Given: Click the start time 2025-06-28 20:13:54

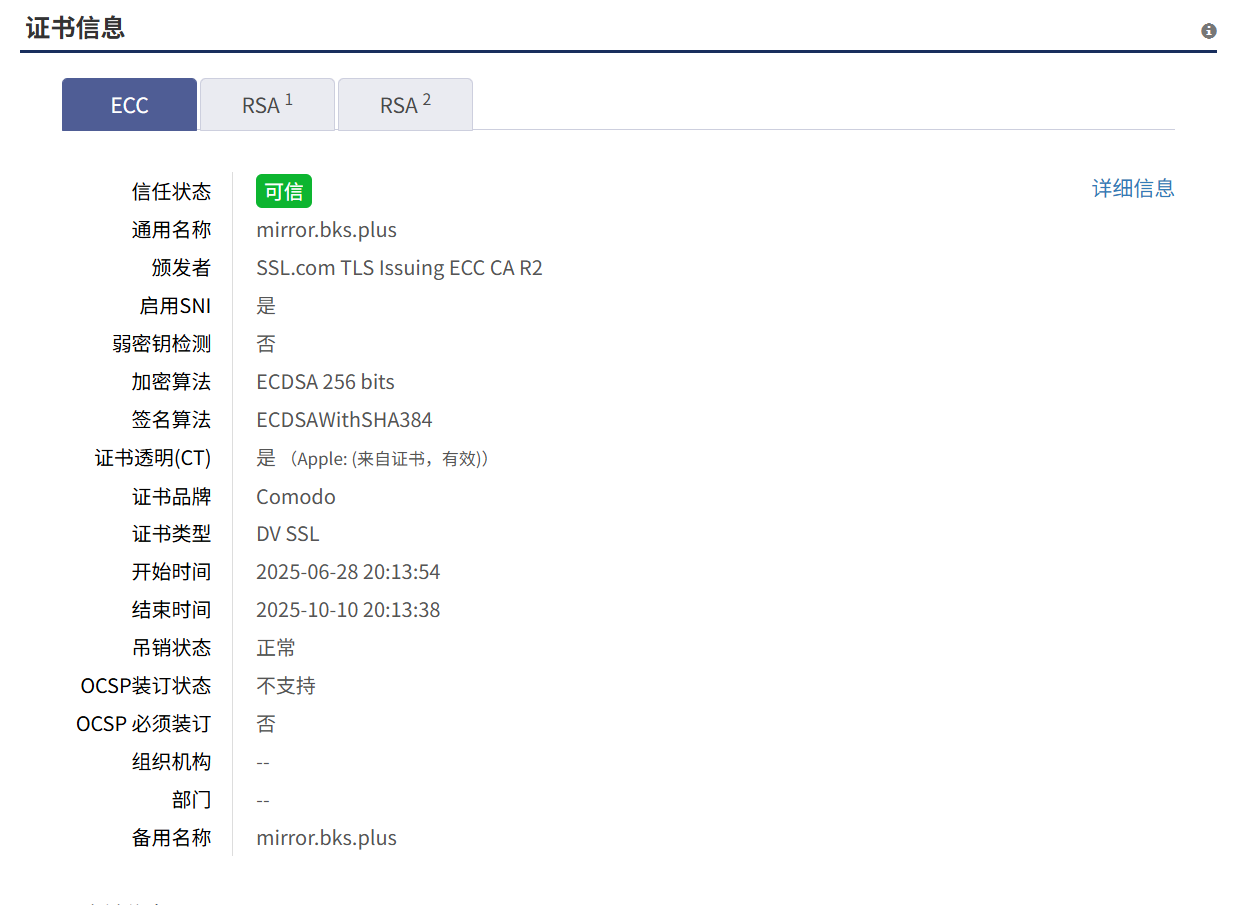Looking at the screenshot, I should (x=348, y=572).
